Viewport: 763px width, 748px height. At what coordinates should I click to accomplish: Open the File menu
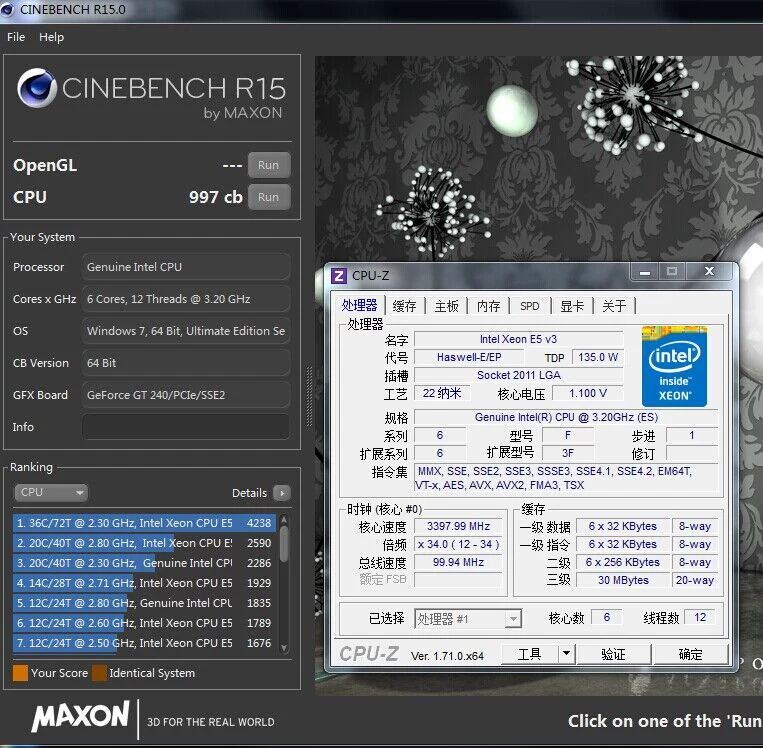click(x=16, y=37)
